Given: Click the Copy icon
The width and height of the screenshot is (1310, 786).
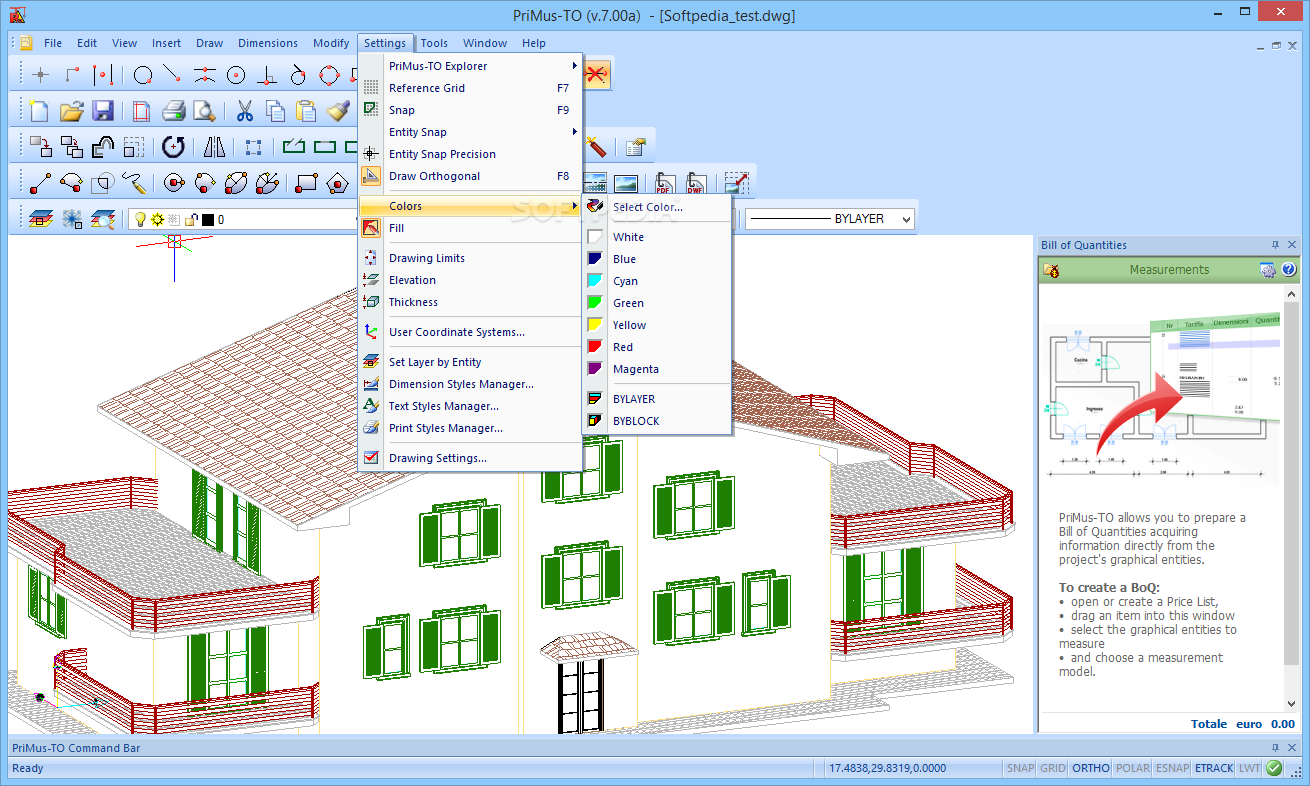Looking at the screenshot, I should click(x=275, y=110).
